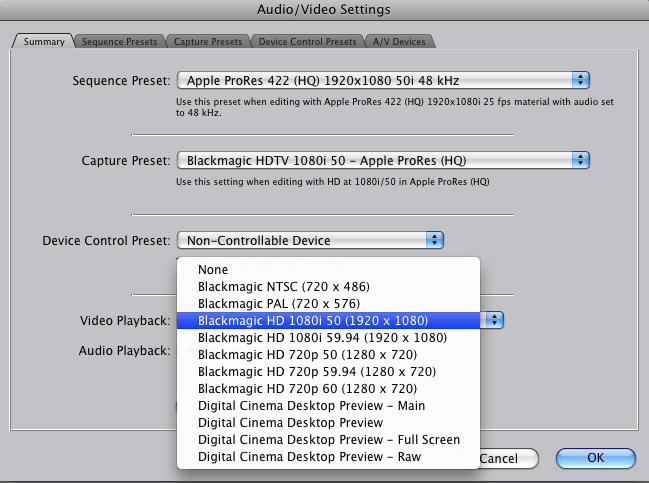The width and height of the screenshot is (649, 483).
Task: Choose Digital Cinema Desktop Preview – Main
Action: 311,406
